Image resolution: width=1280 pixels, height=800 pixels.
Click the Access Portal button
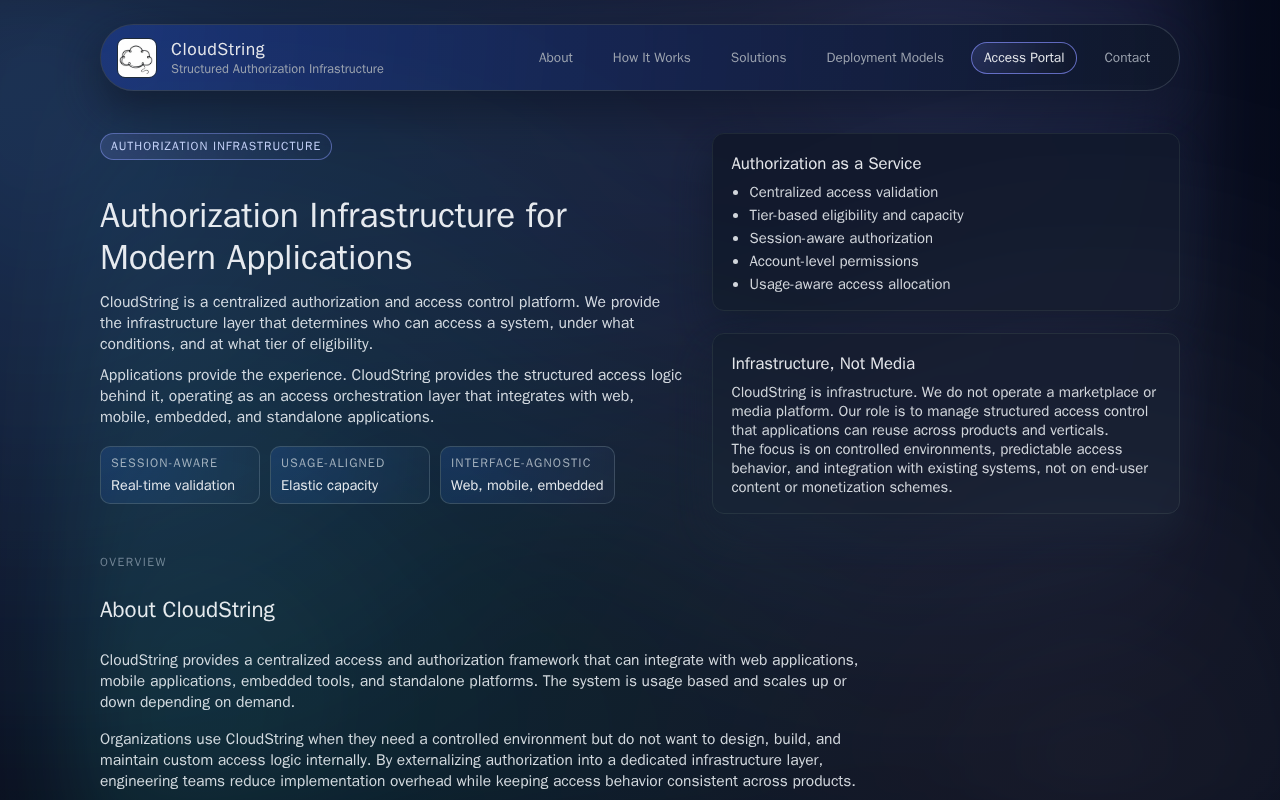tap(1024, 58)
